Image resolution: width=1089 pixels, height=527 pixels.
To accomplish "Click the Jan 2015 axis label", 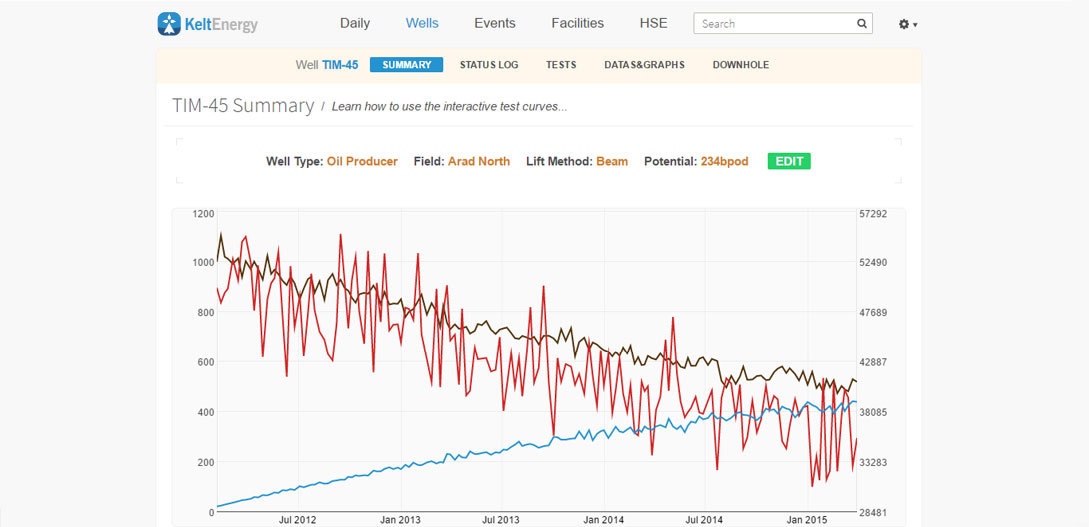I will 806,519.
